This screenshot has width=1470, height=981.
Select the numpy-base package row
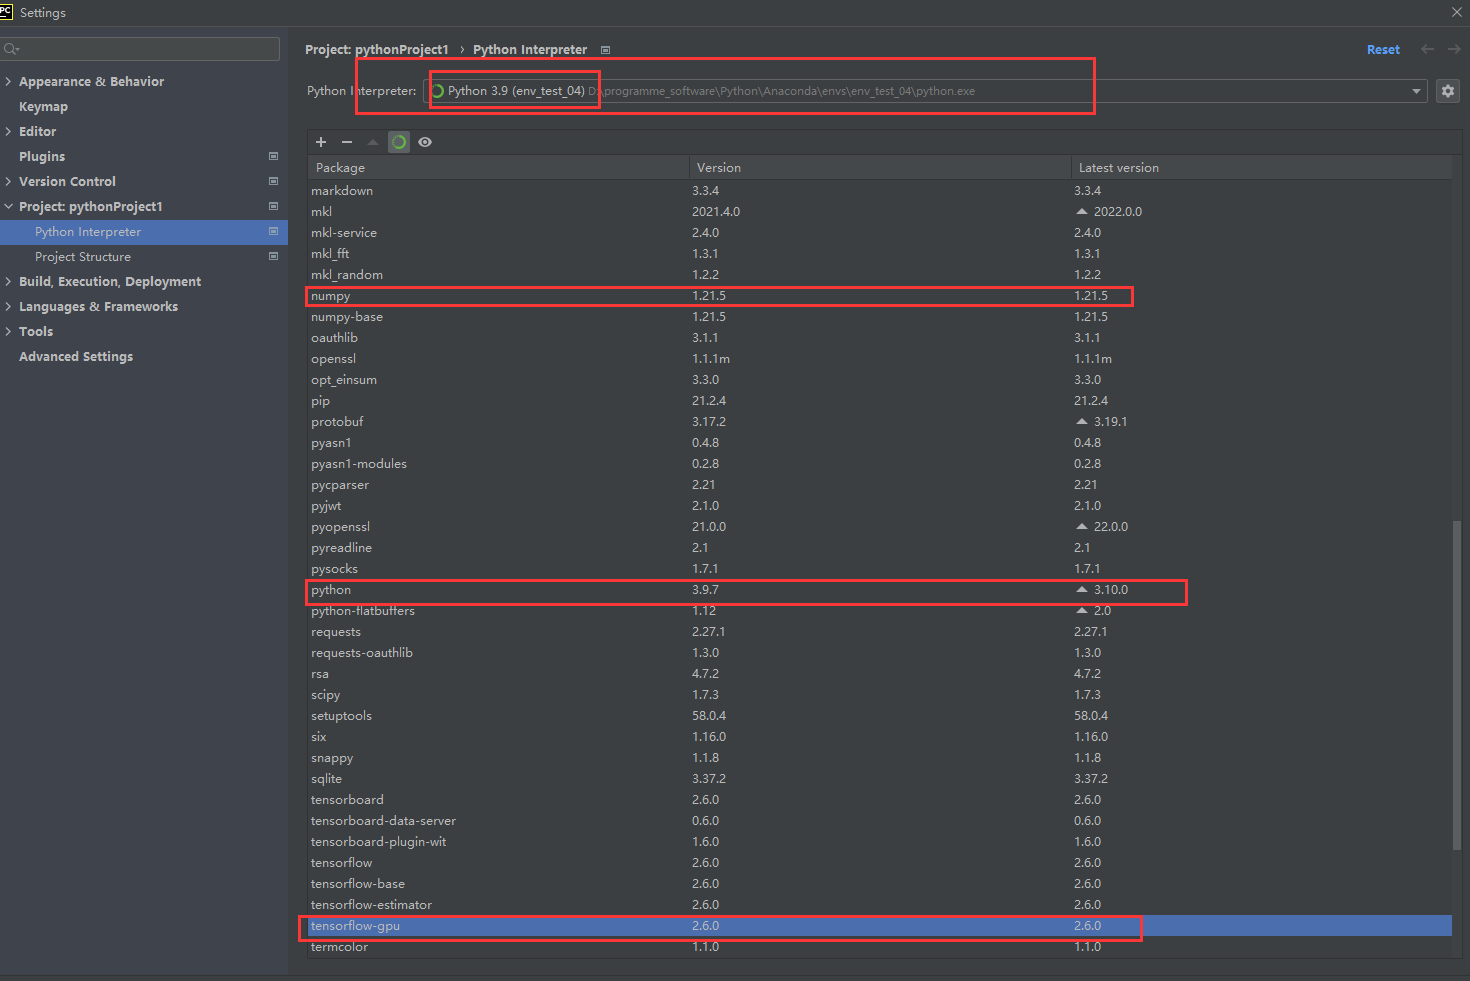point(880,316)
